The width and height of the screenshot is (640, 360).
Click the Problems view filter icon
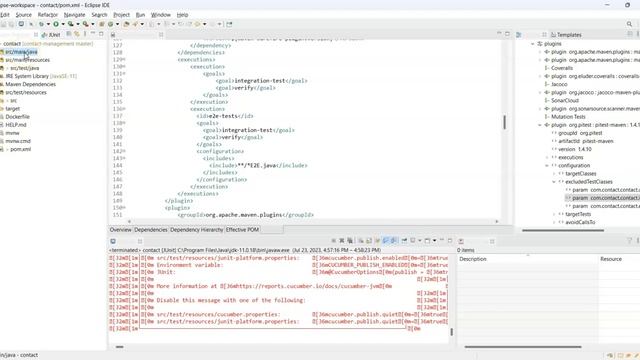[x=630, y=241]
